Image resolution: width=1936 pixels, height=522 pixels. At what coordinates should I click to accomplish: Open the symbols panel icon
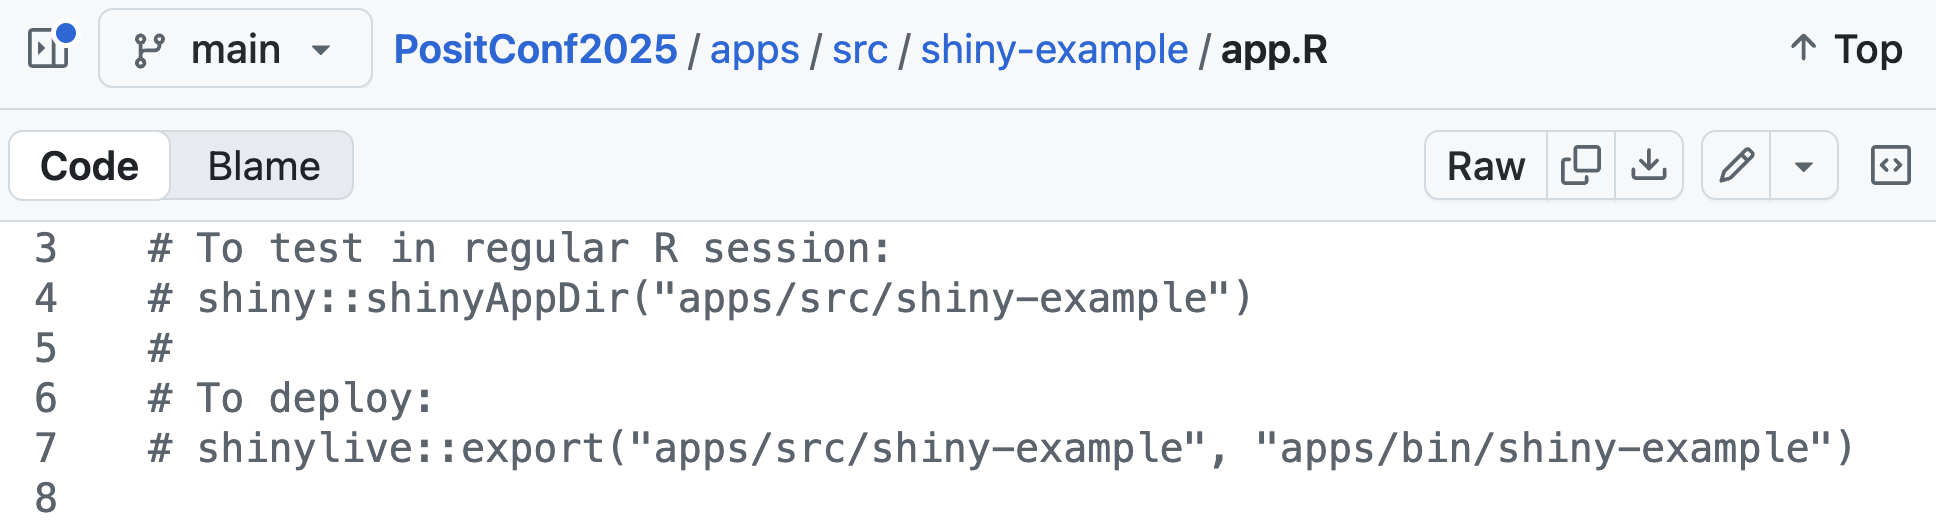(1891, 166)
